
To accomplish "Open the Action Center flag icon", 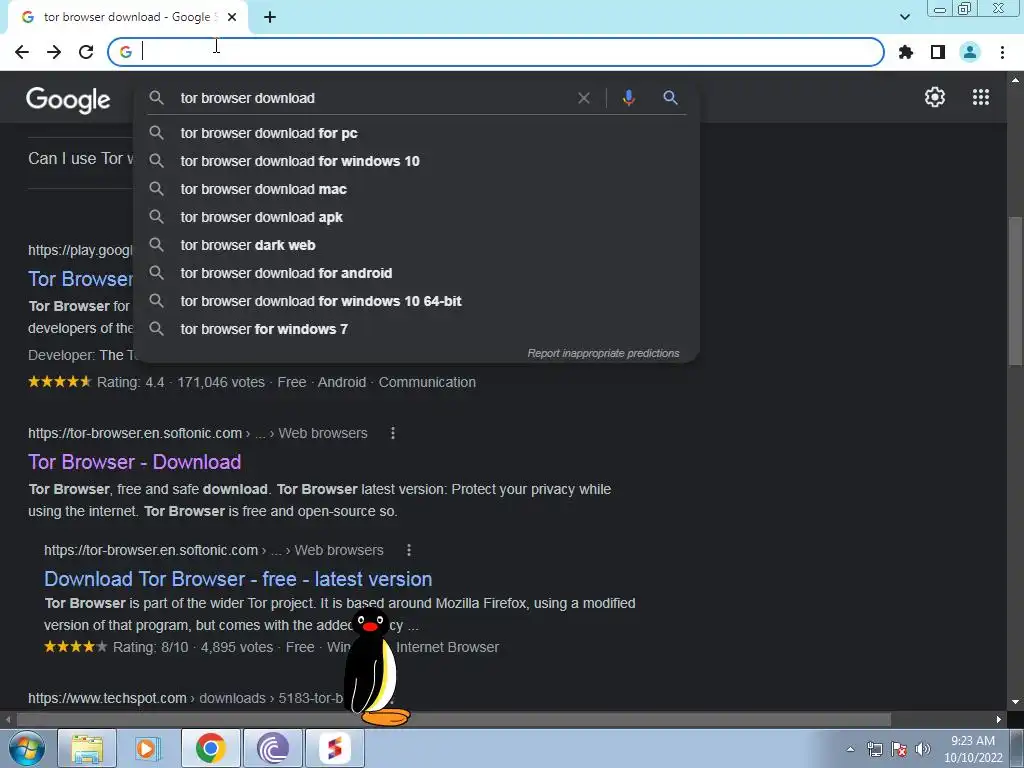I will coord(899,749).
